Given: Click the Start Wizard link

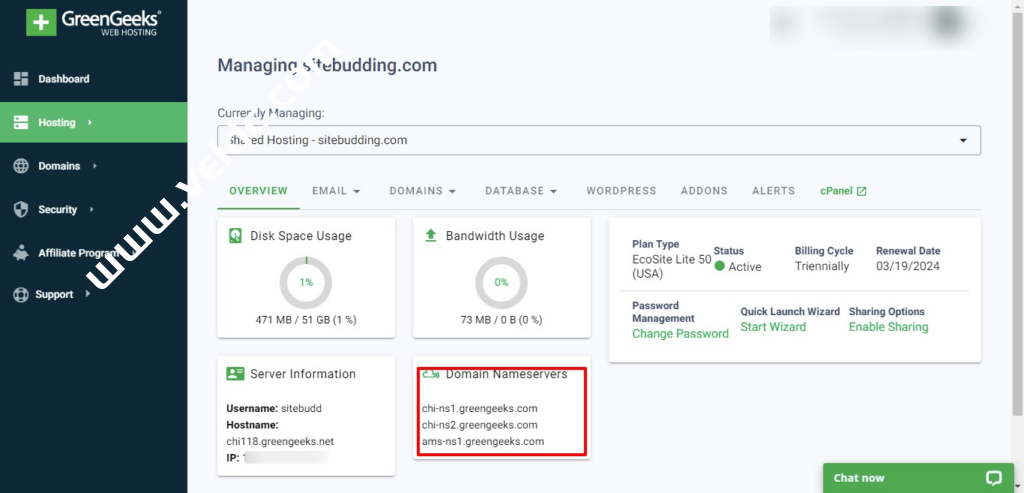Looking at the screenshot, I should (x=773, y=327).
